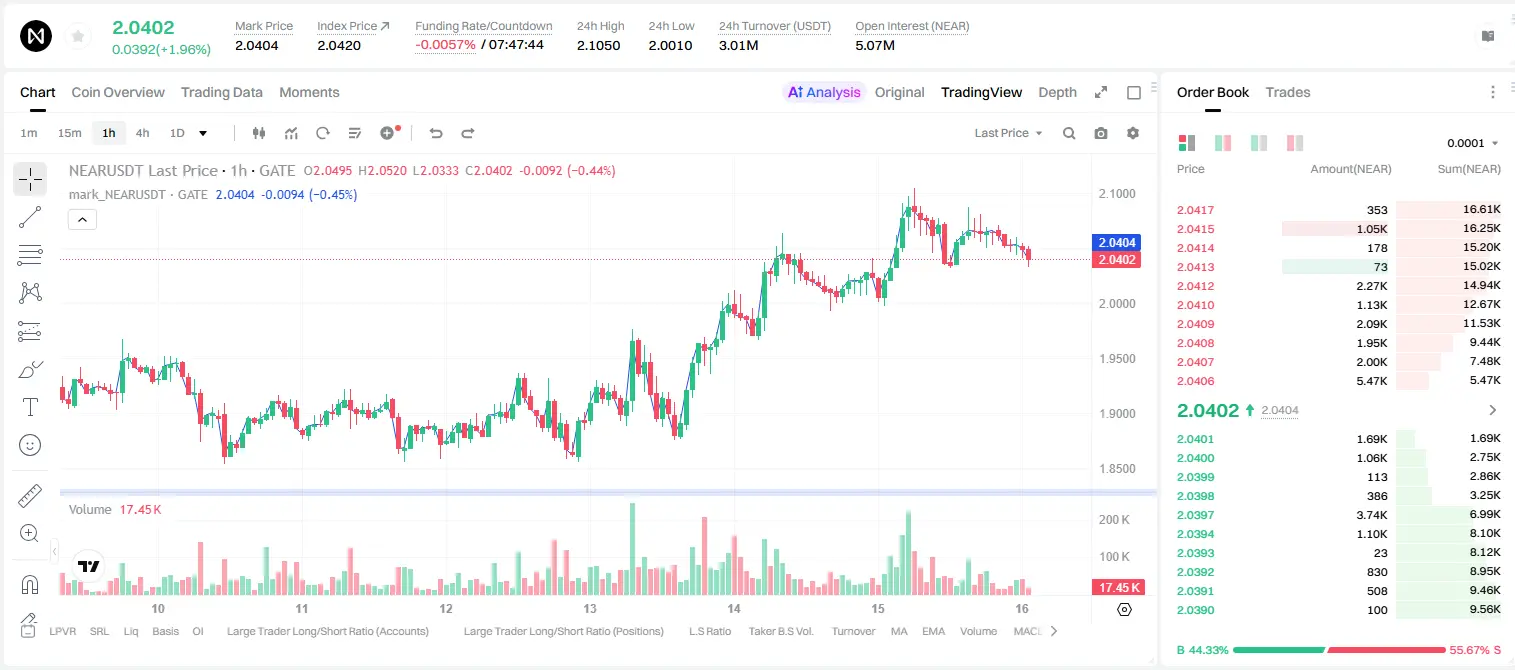Switch to Coin Overview tab

[x=118, y=92]
